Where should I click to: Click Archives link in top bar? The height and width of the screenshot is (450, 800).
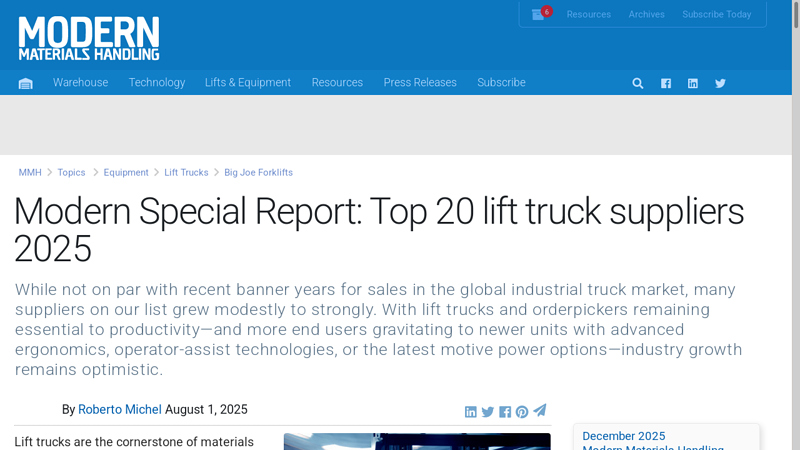(x=646, y=14)
